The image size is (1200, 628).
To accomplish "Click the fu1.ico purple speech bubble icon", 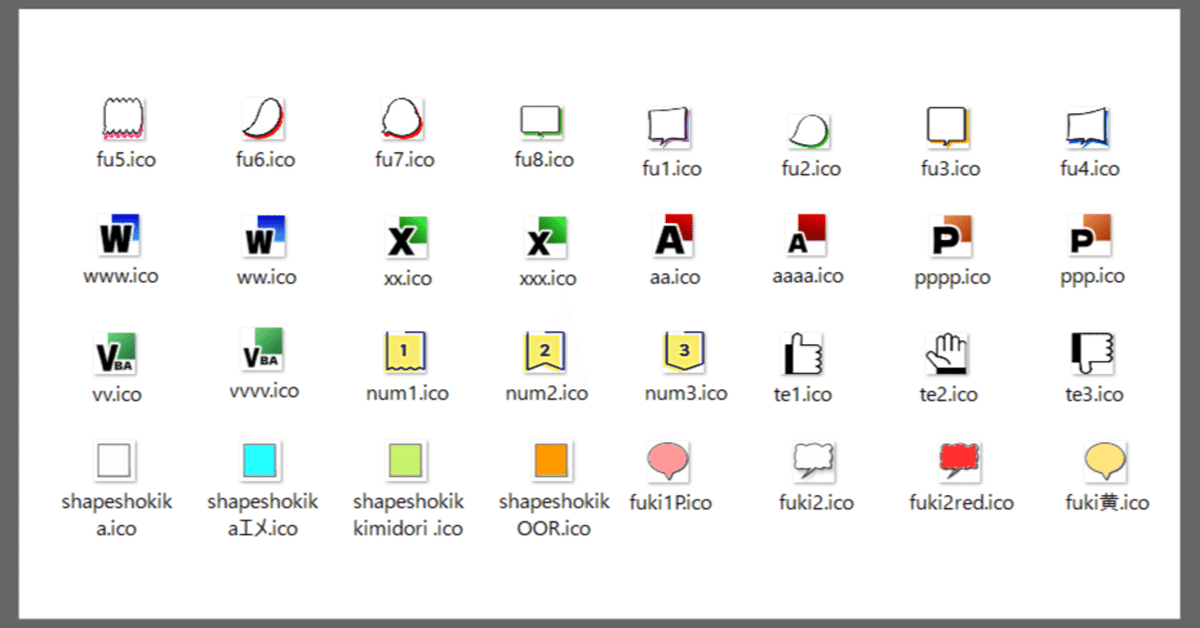I will pyautogui.click(x=671, y=128).
